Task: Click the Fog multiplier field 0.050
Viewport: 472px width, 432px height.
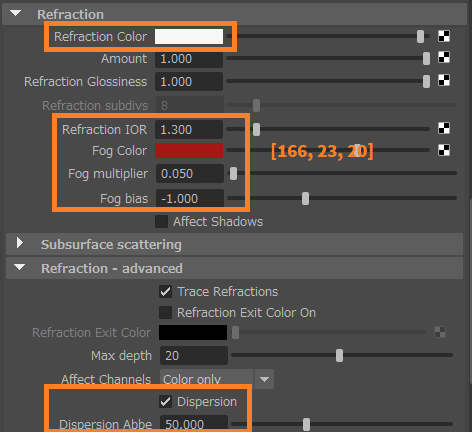Action: click(x=190, y=174)
